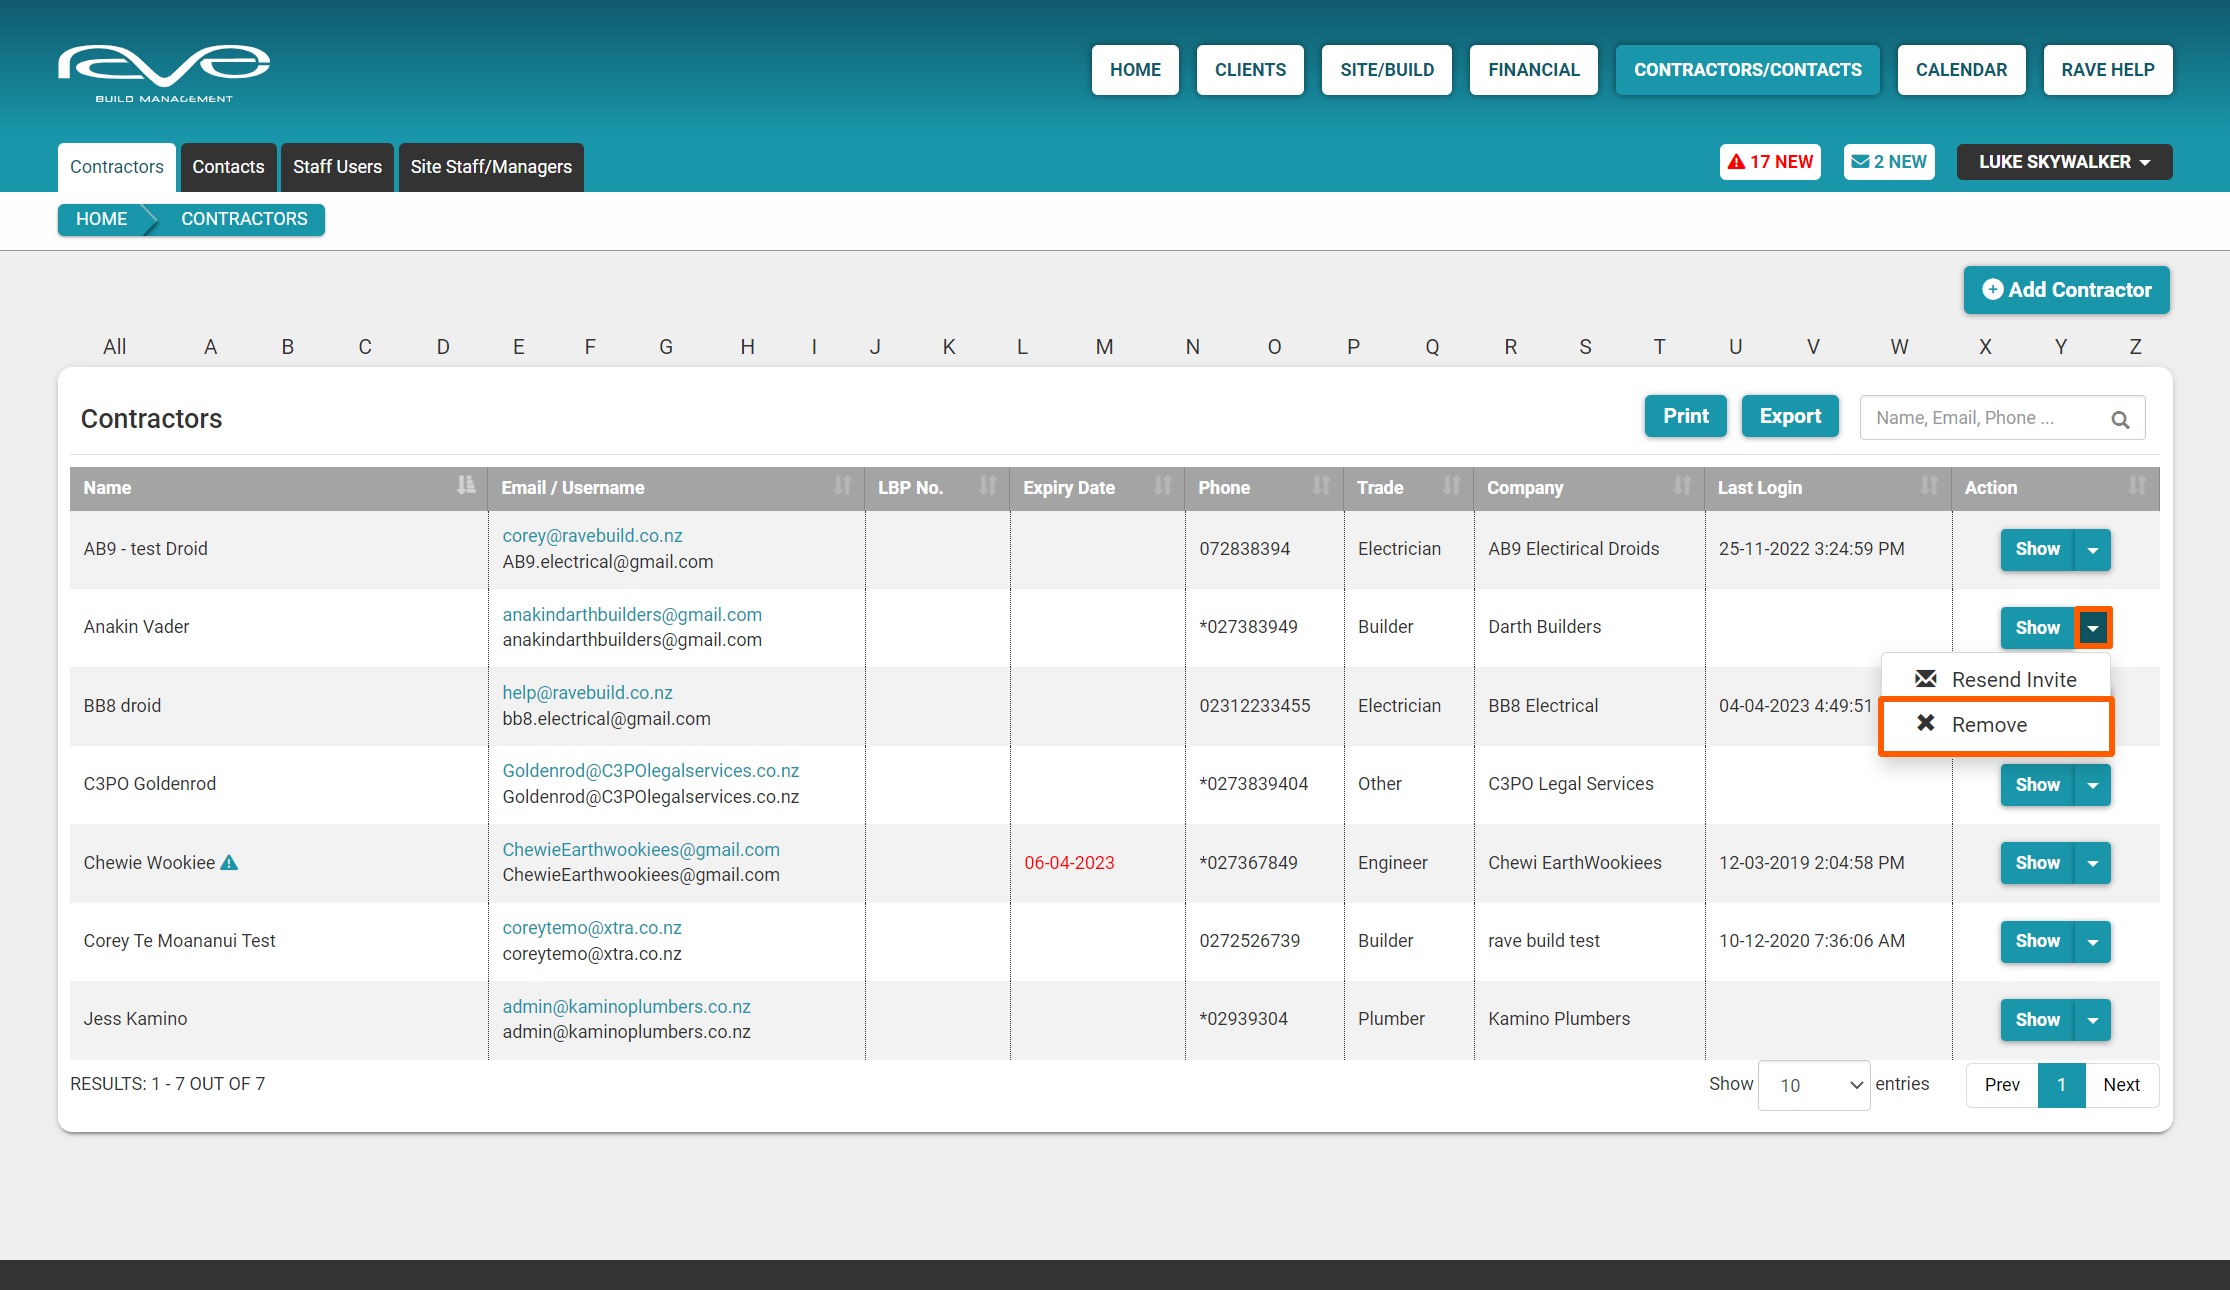Screen dimensions: 2230x1290
Task: Open the Luke Skywalker user menu
Action: pyautogui.click(x=2063, y=162)
